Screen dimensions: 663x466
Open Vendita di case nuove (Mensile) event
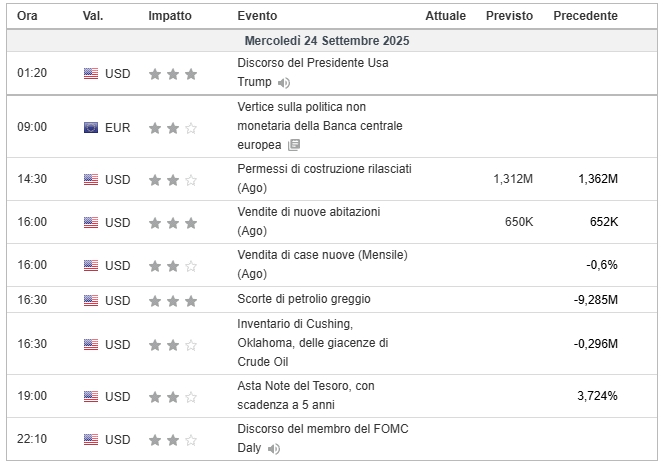point(322,256)
